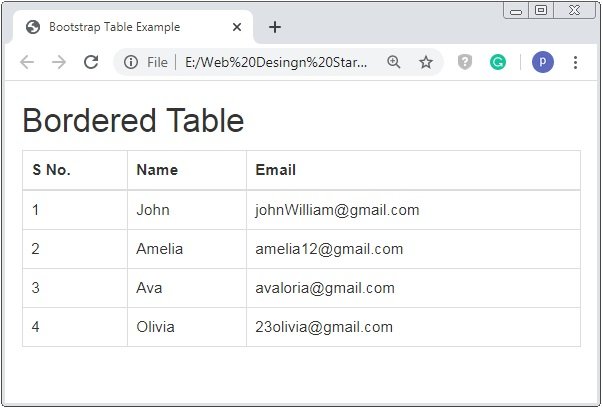
Task: Click 23olivia@gmail.com email cell
Action: [413, 327]
